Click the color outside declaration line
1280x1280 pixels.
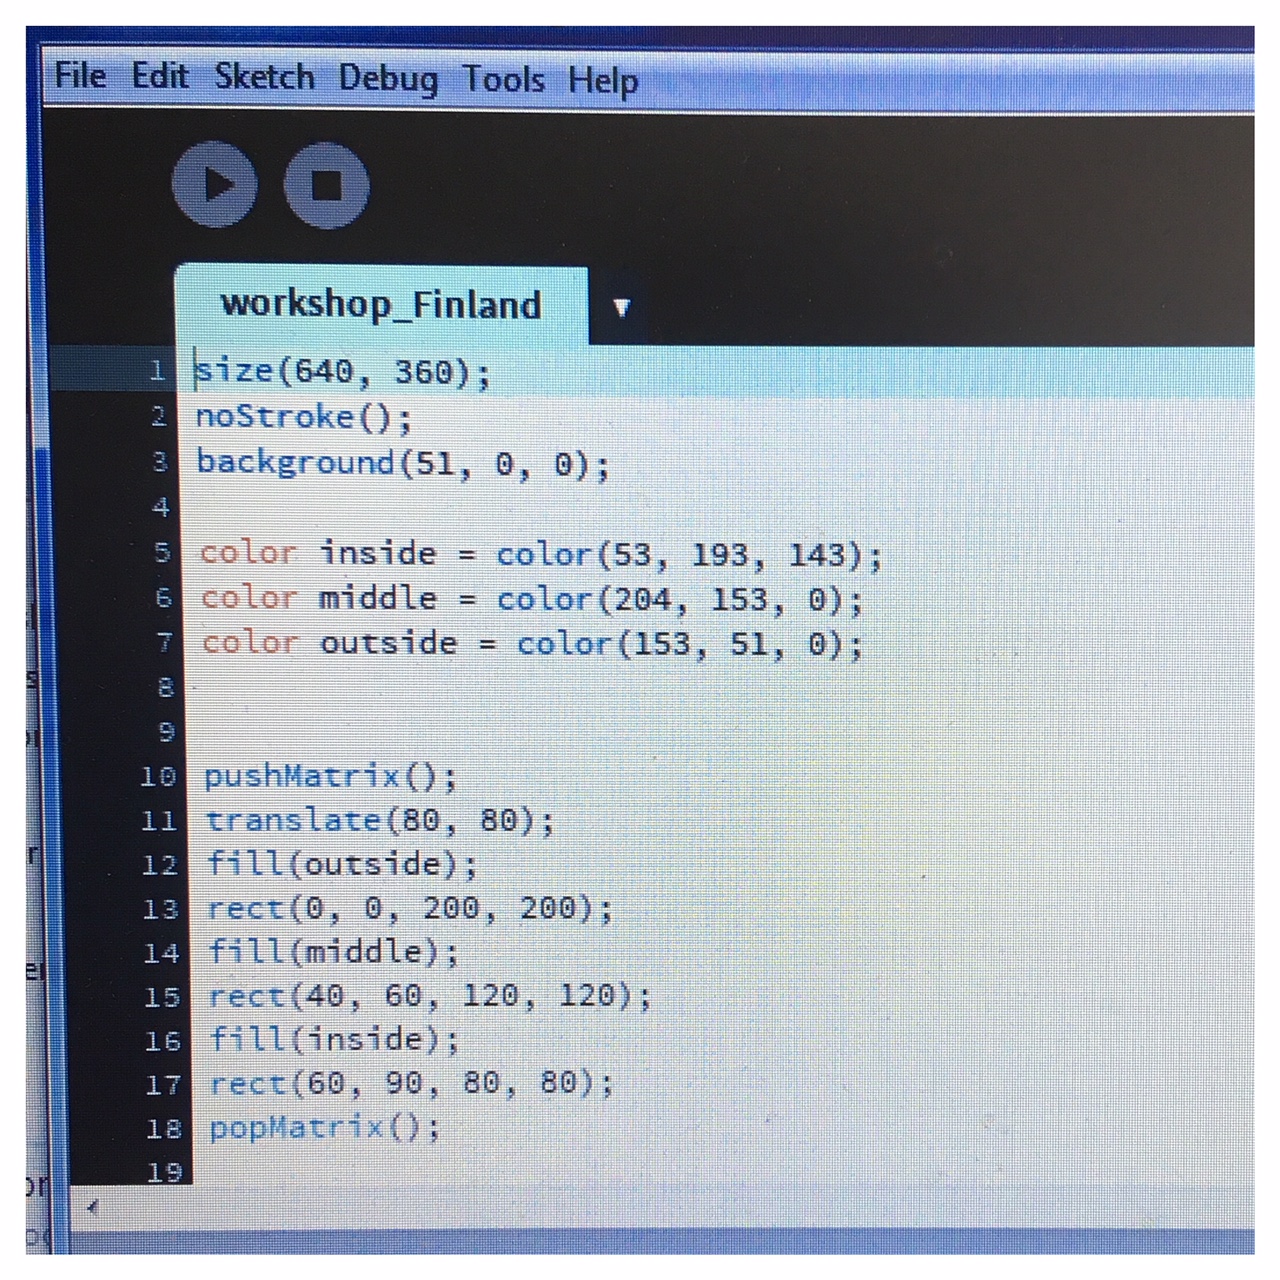[x=532, y=643]
